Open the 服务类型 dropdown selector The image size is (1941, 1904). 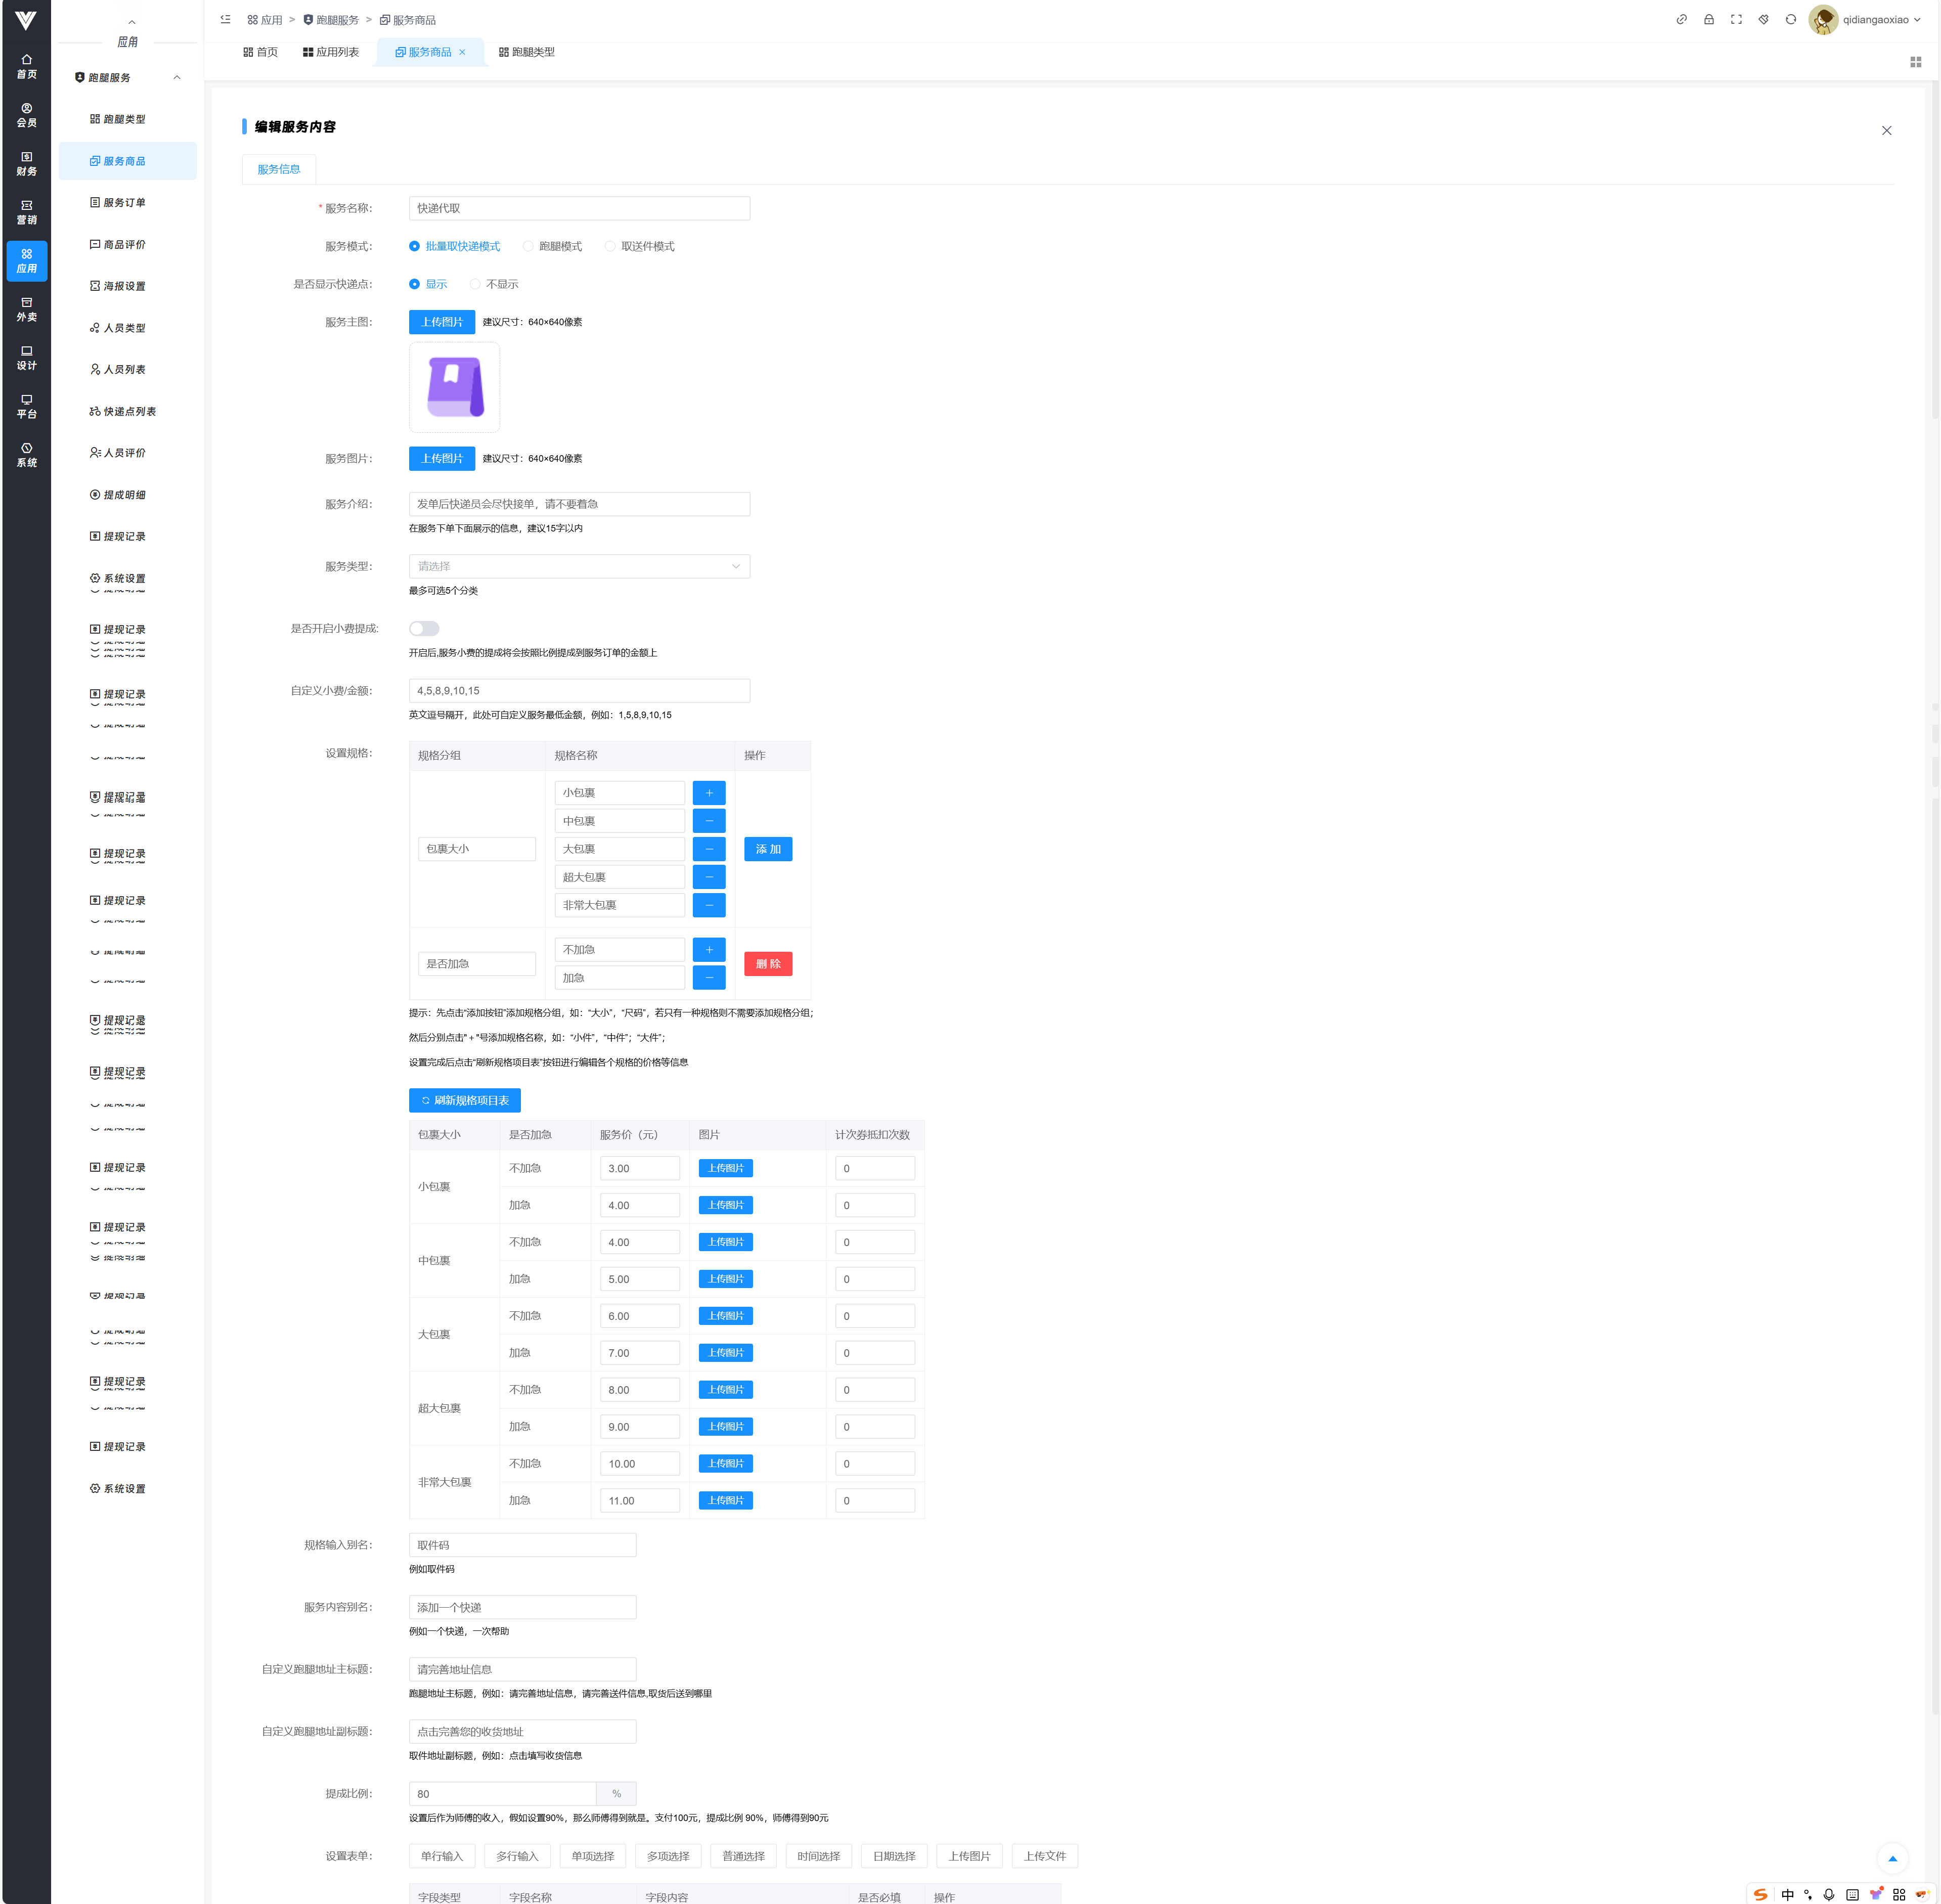tap(579, 567)
